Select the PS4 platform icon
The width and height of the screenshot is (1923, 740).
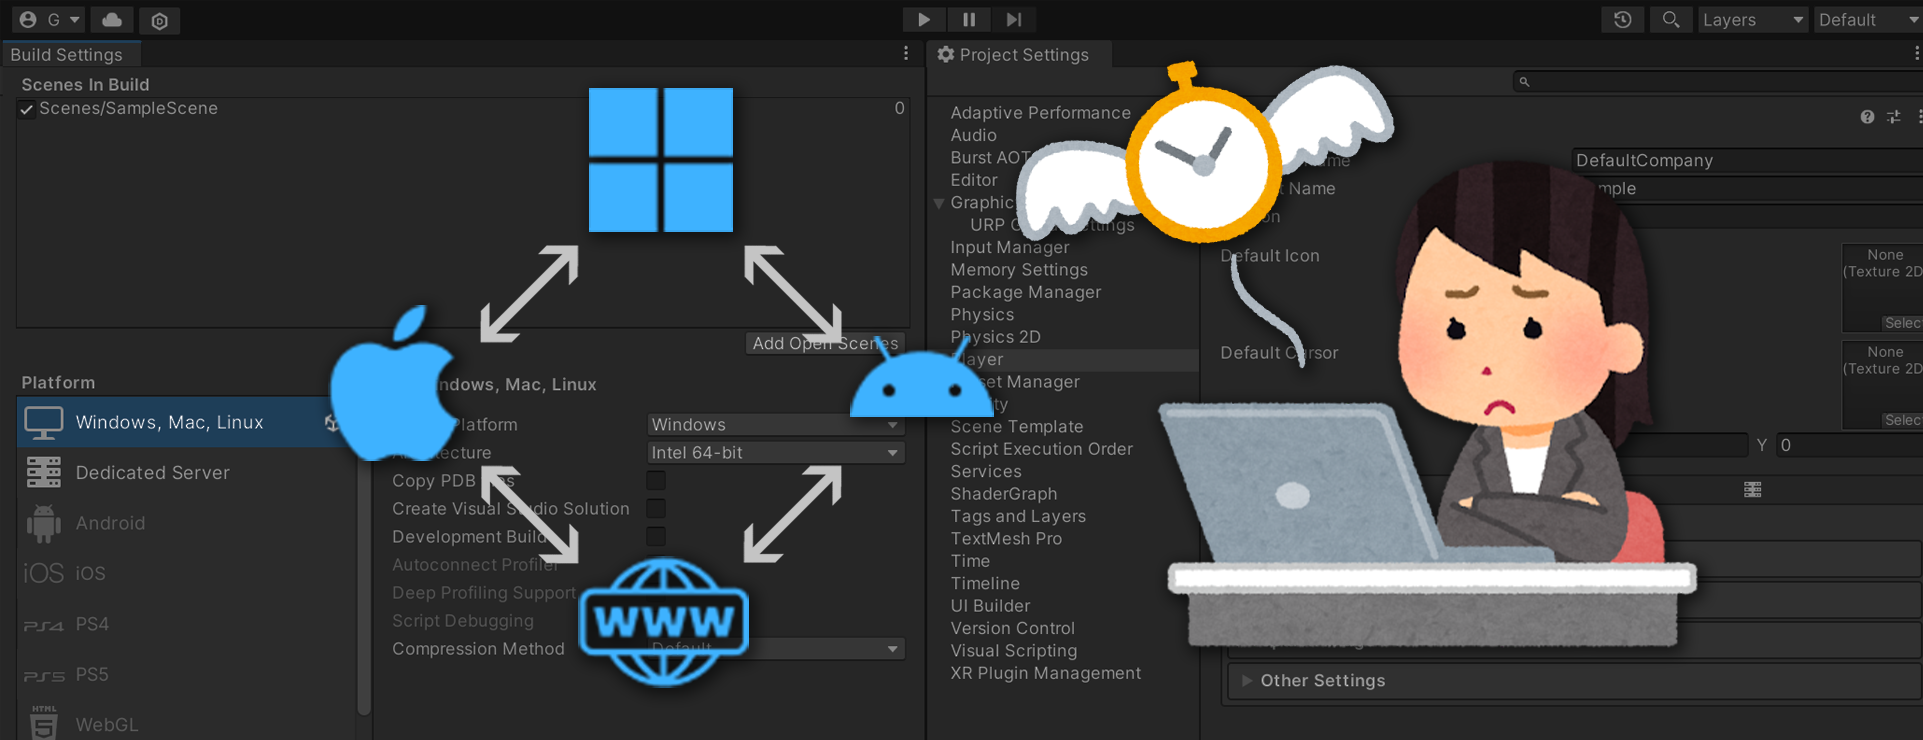(x=44, y=625)
